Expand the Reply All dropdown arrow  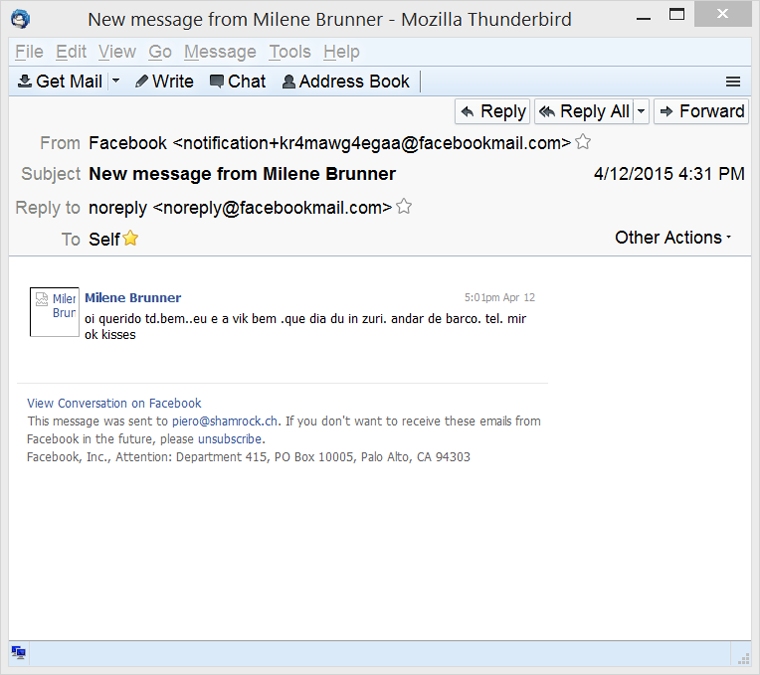(x=641, y=111)
